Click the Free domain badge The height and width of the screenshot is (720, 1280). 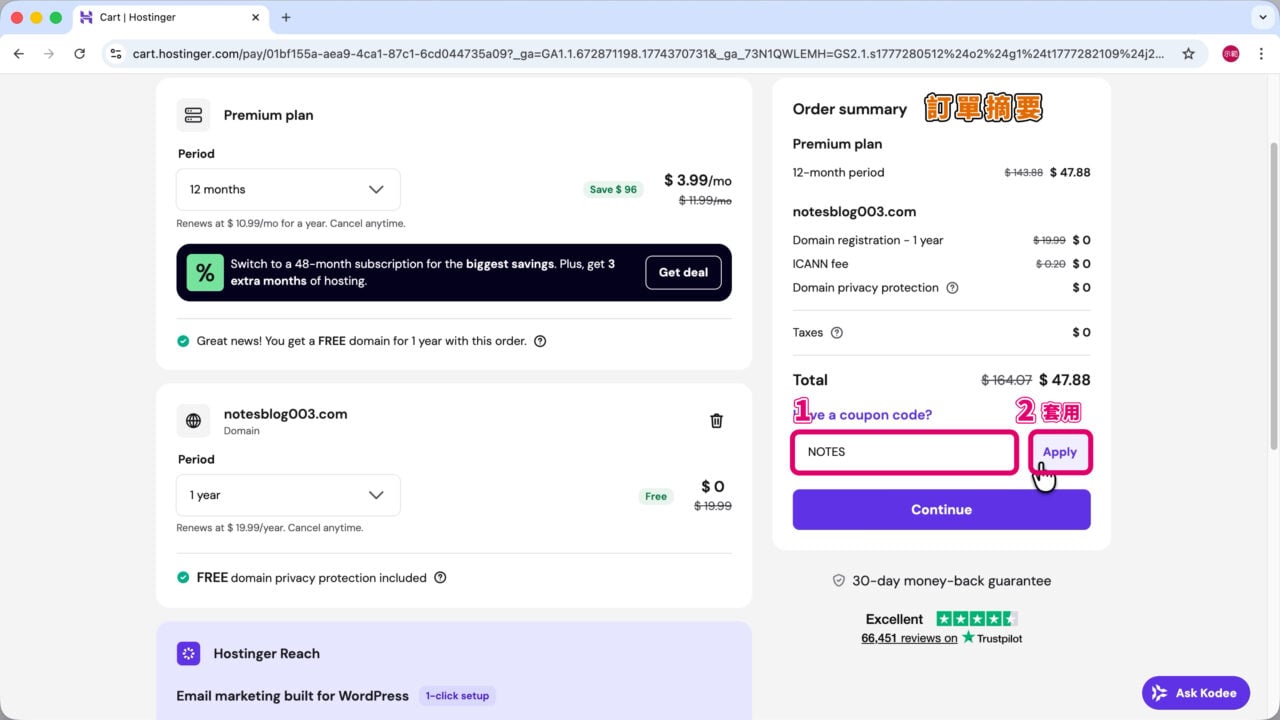pos(656,496)
